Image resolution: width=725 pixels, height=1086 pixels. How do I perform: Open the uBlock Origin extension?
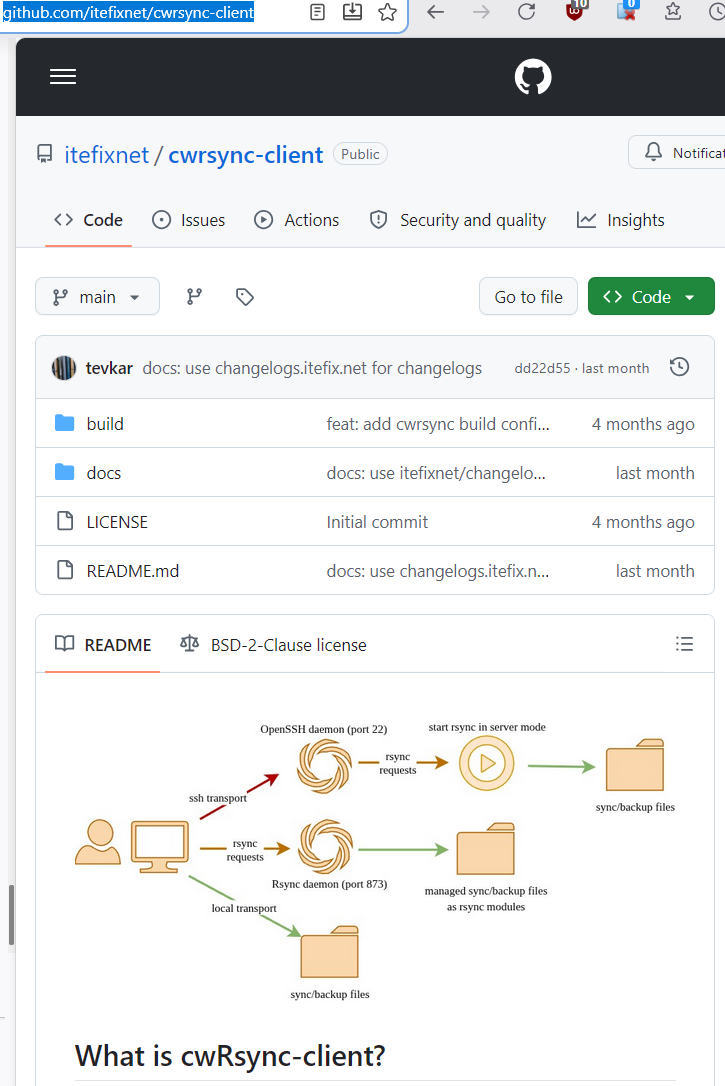click(575, 13)
